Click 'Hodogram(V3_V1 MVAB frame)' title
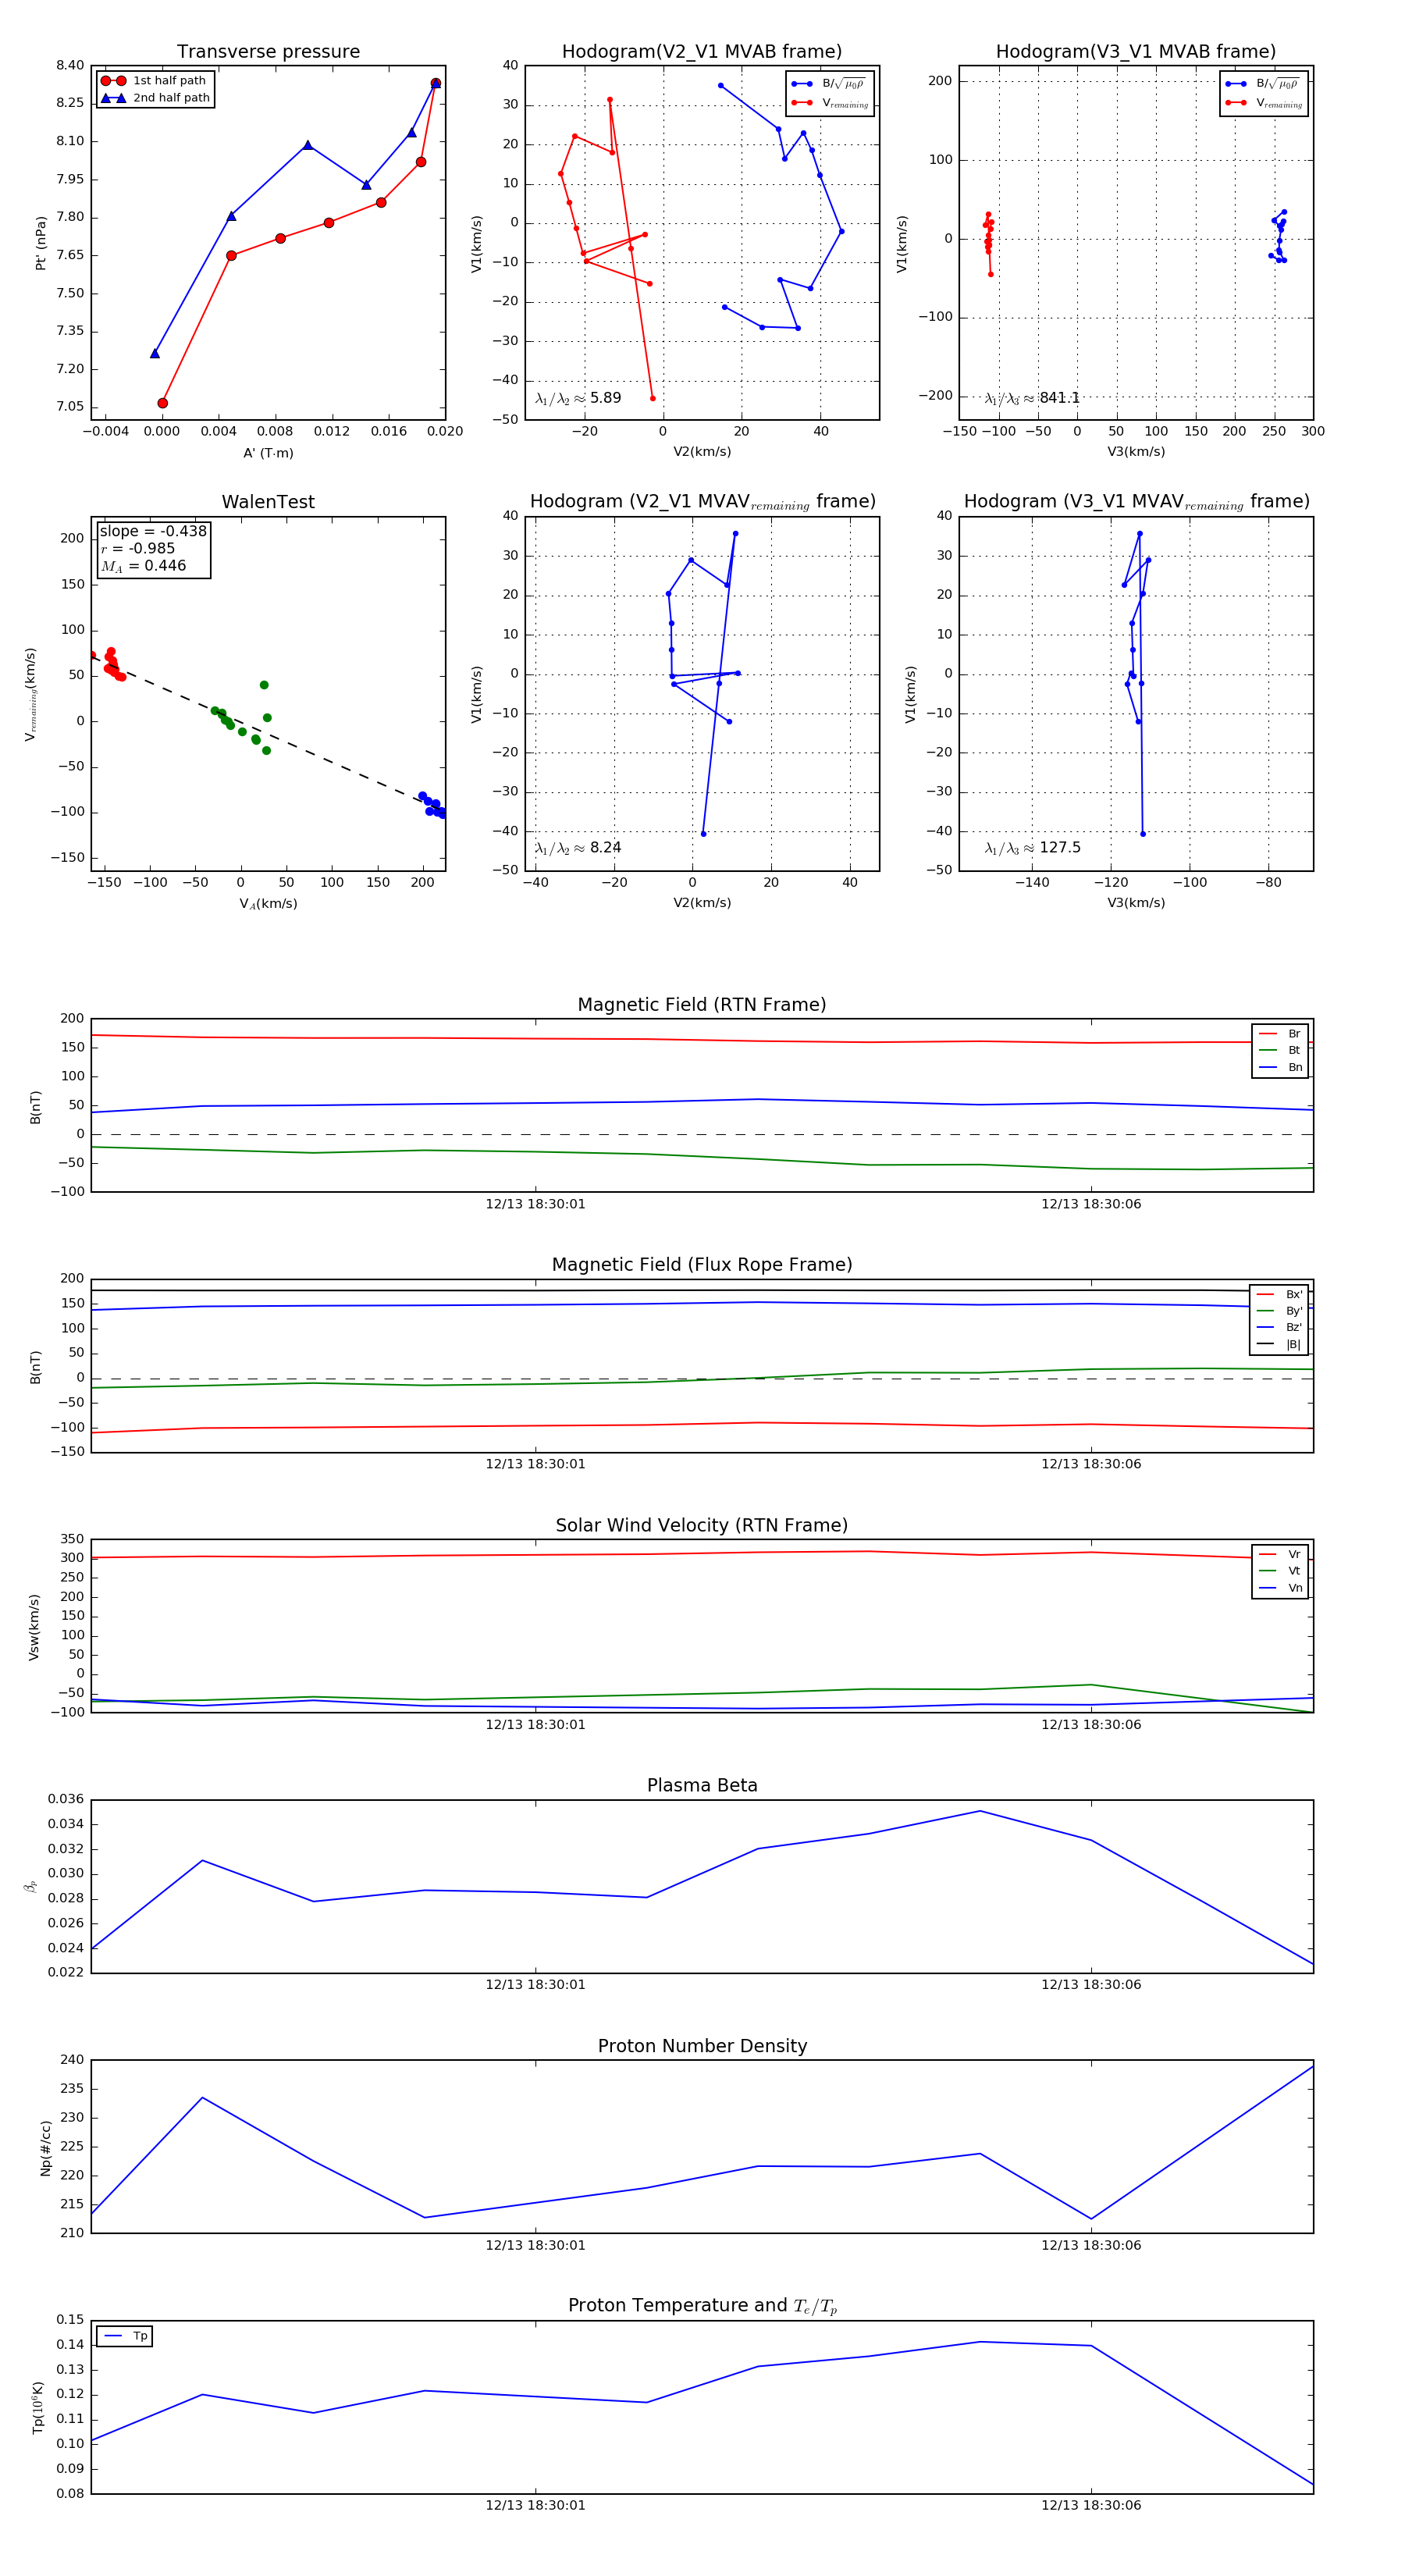Image resolution: width=1405 pixels, height=2576 pixels. pos(1135,51)
